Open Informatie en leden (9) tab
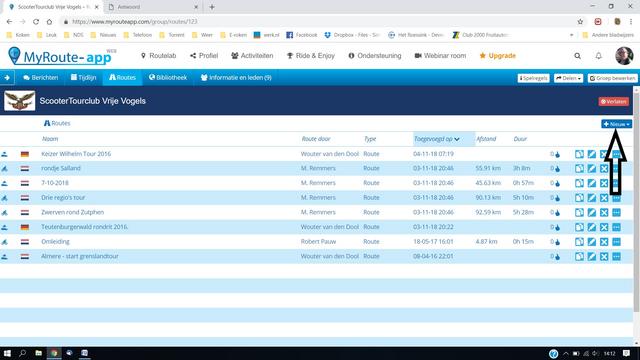640x360 pixels. click(236, 78)
